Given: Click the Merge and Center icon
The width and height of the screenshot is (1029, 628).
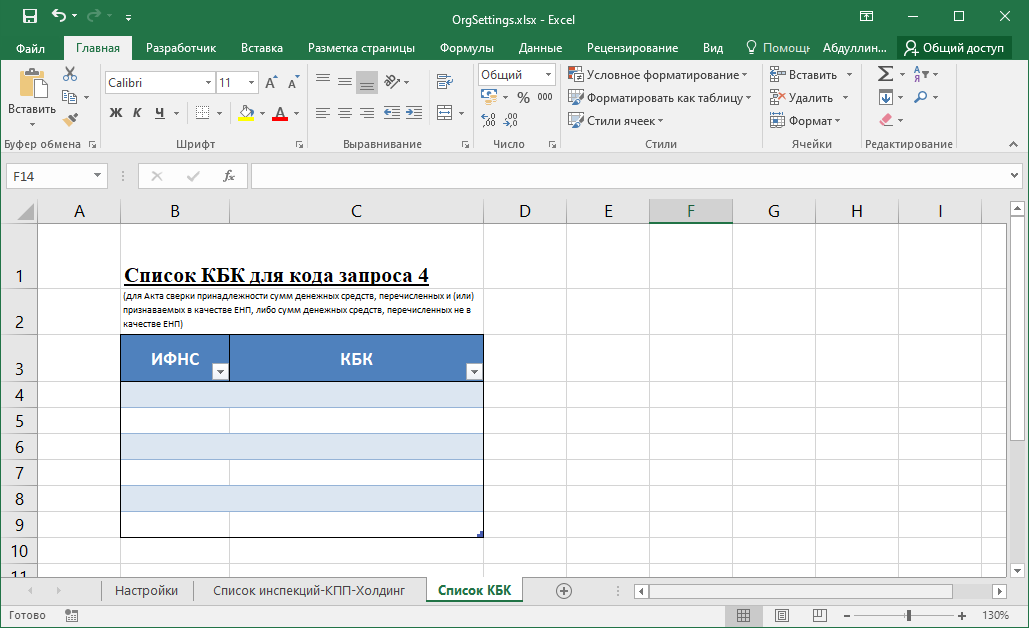Looking at the screenshot, I should coord(445,113).
